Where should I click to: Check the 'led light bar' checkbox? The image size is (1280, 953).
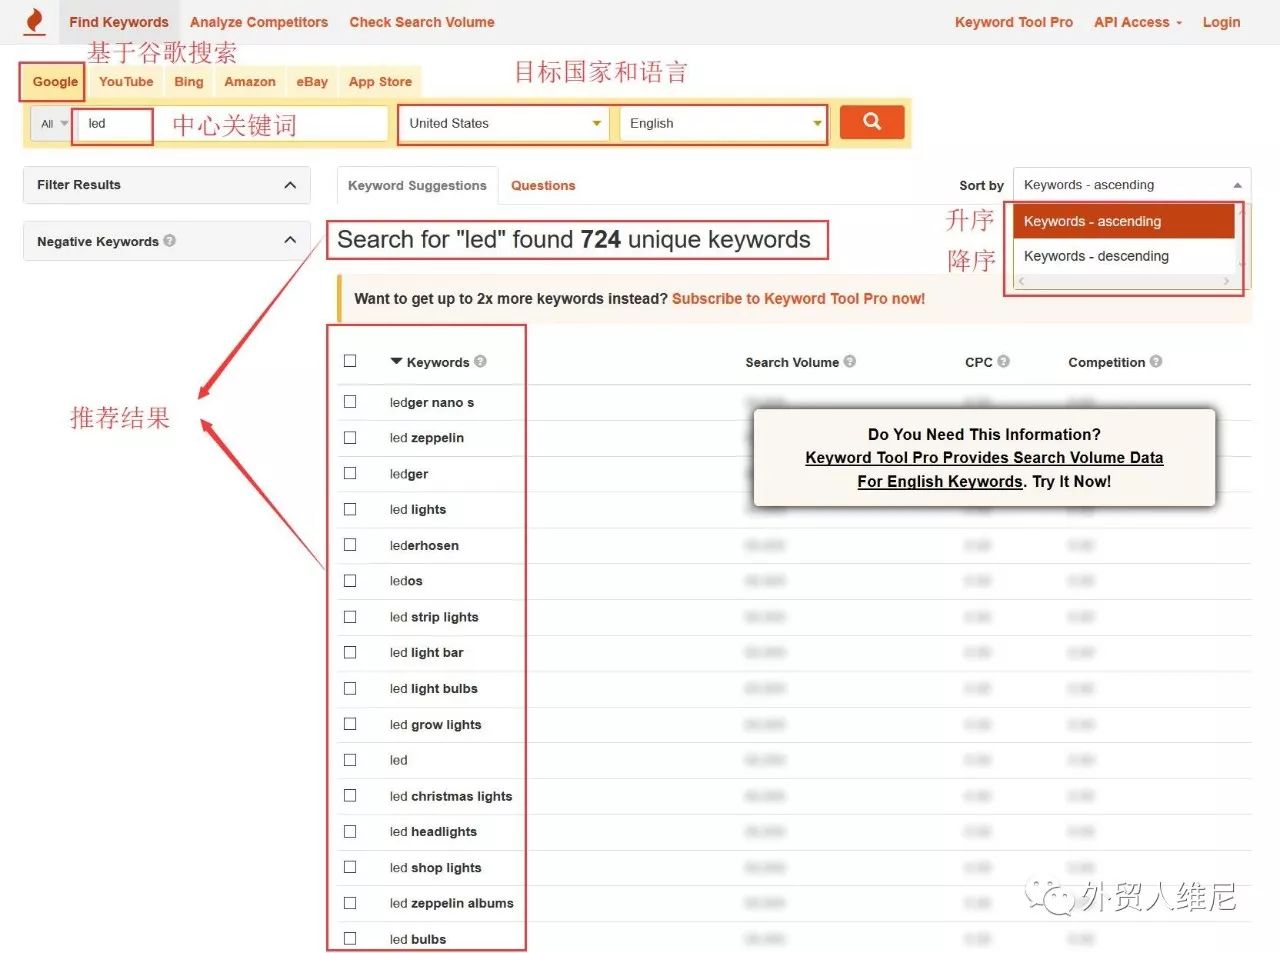pyautogui.click(x=350, y=652)
